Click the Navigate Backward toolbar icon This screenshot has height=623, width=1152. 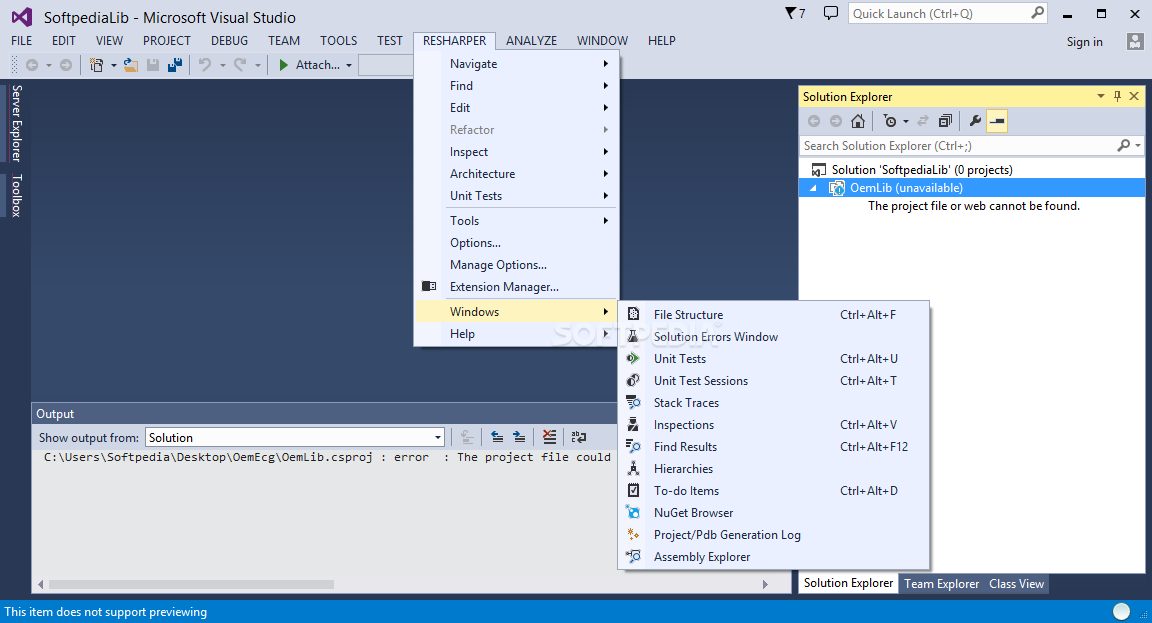click(x=32, y=65)
